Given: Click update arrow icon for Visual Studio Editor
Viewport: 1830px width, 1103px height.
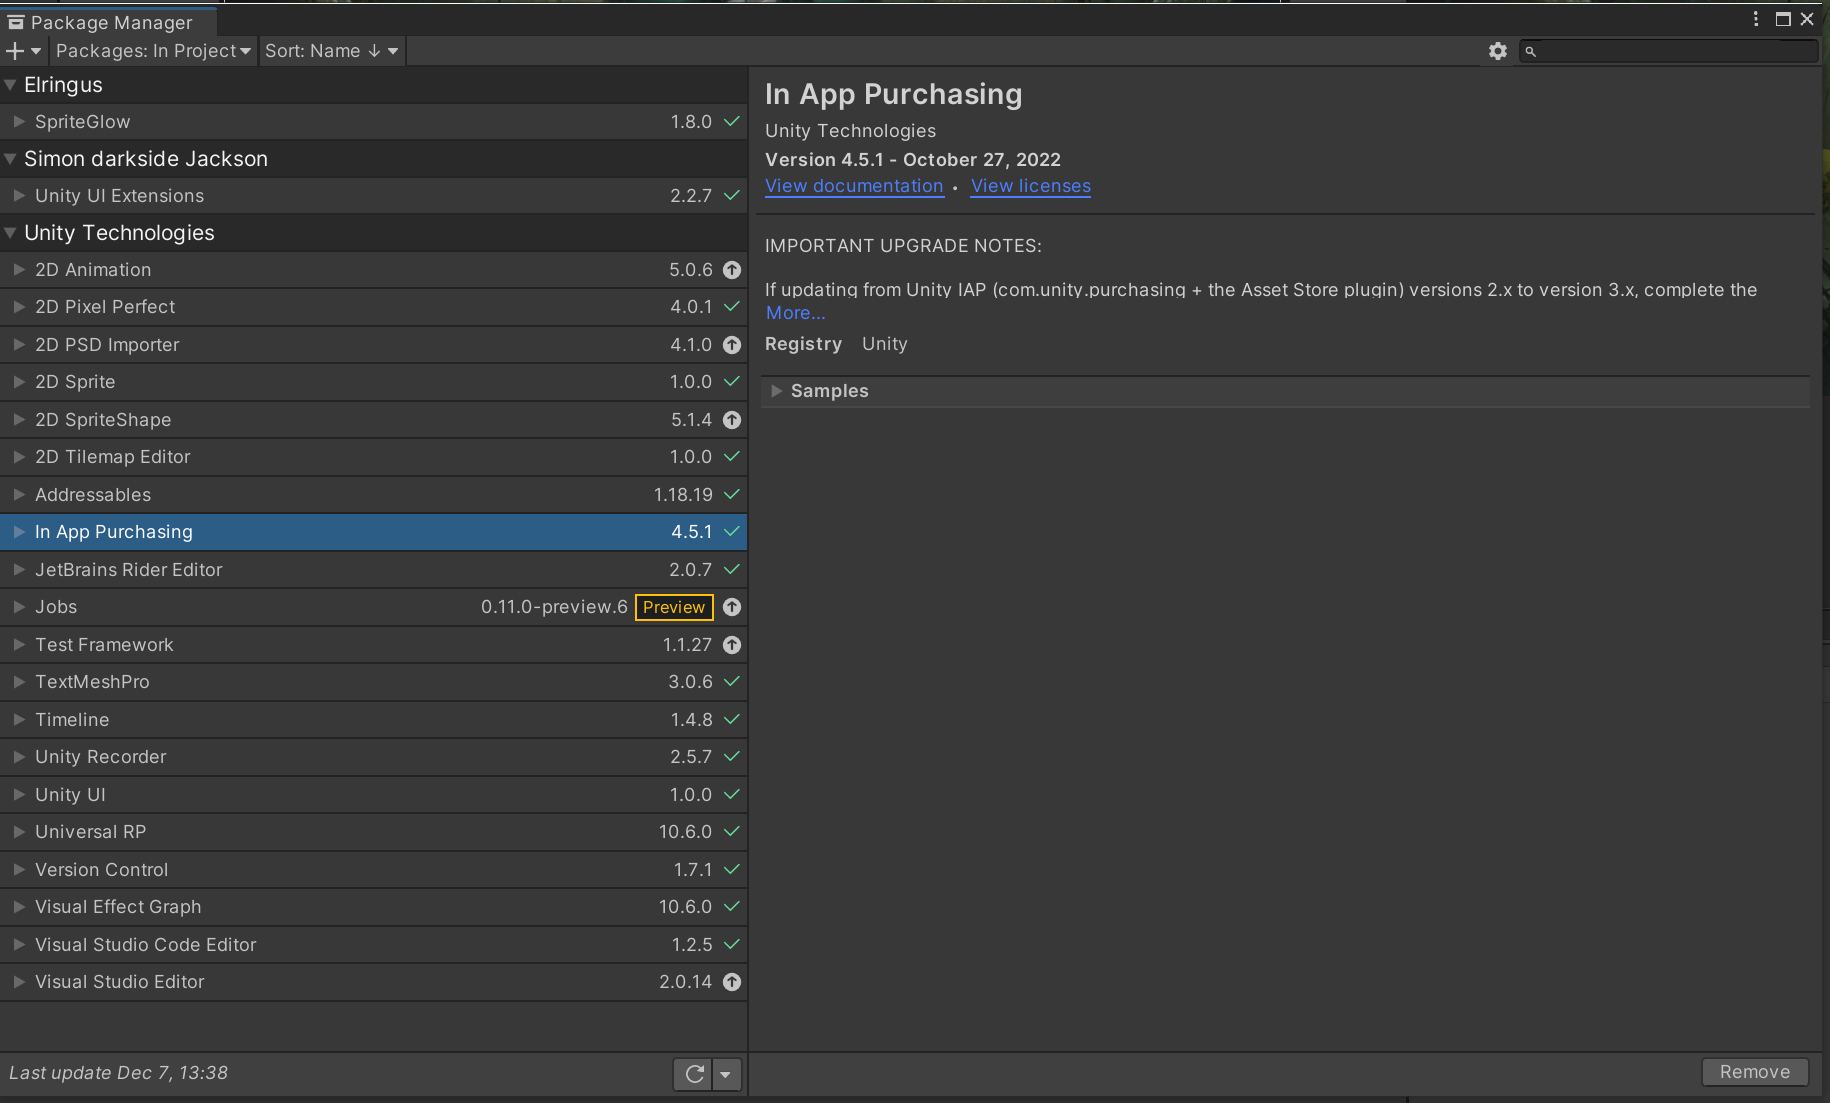Looking at the screenshot, I should click(x=732, y=982).
